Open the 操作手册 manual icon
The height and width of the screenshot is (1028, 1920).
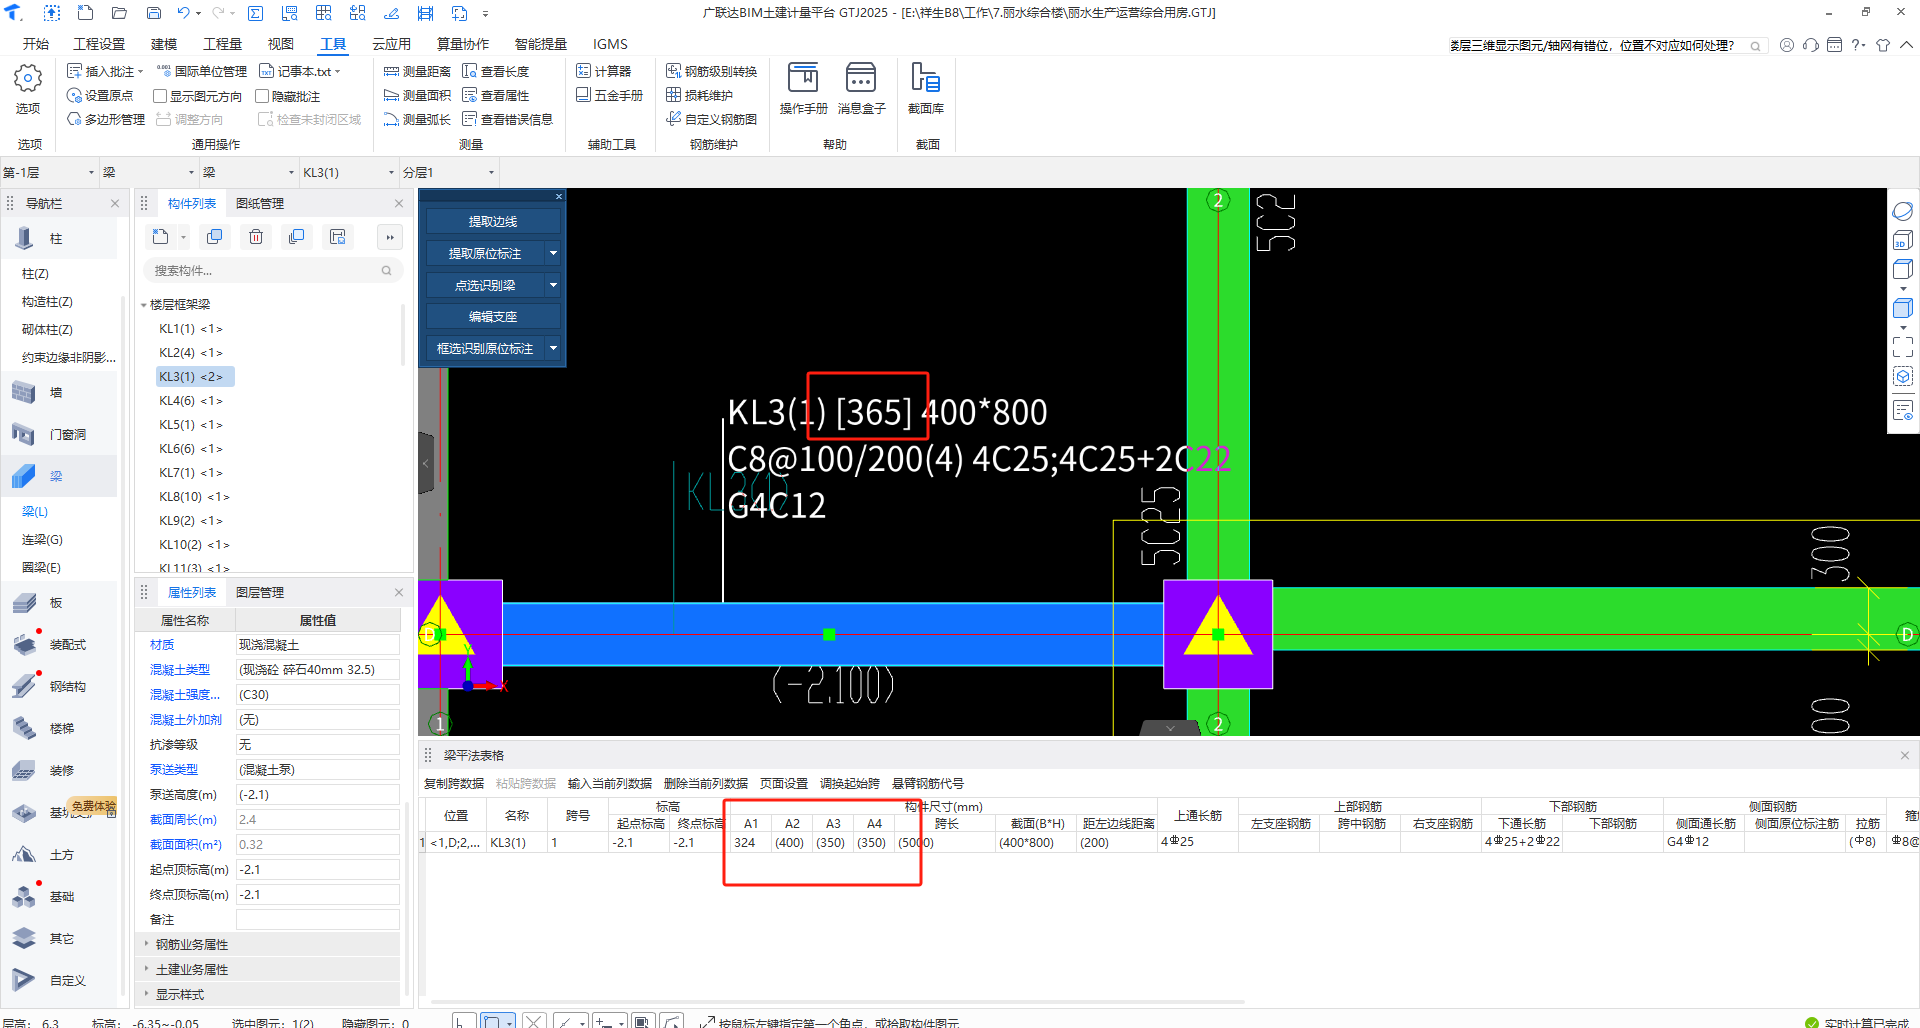click(803, 78)
